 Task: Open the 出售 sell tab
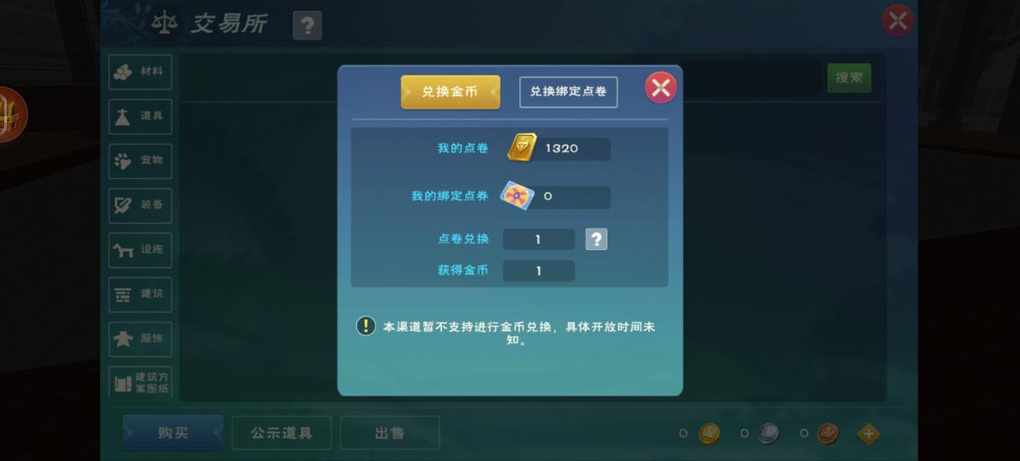[390, 433]
